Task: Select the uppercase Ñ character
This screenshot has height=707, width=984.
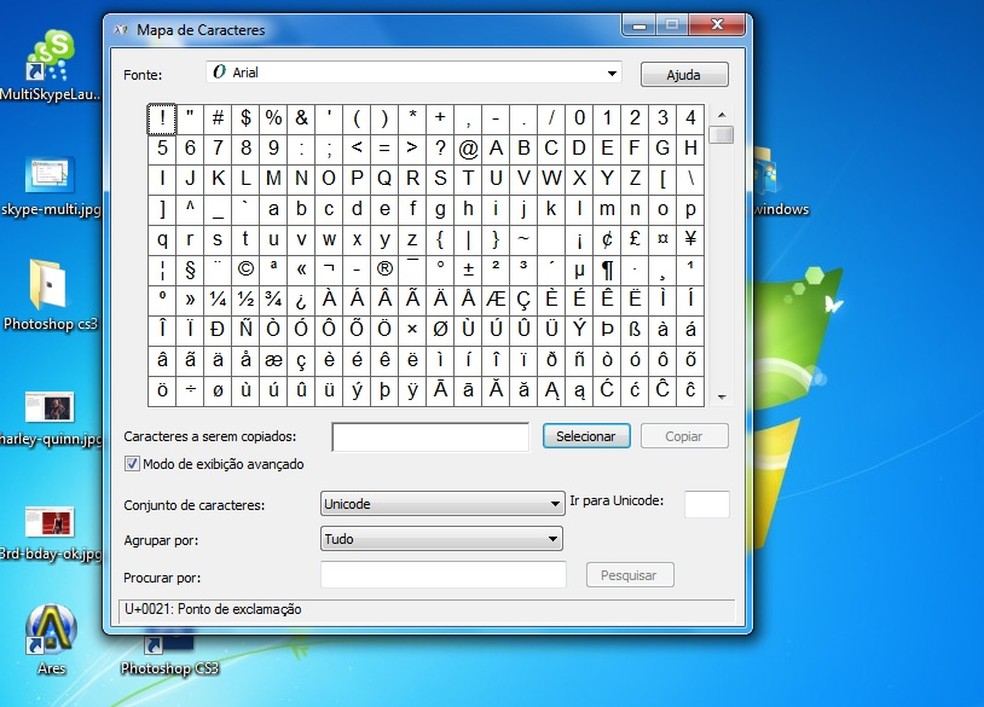Action: [245, 330]
